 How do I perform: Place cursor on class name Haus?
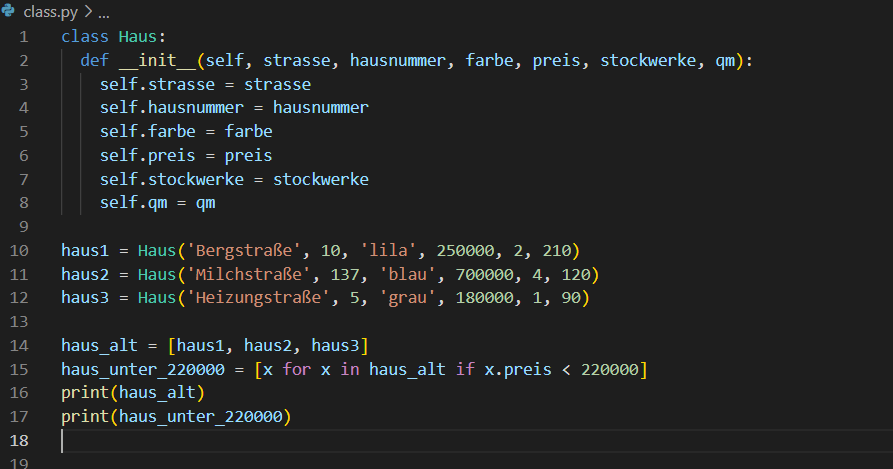point(135,36)
